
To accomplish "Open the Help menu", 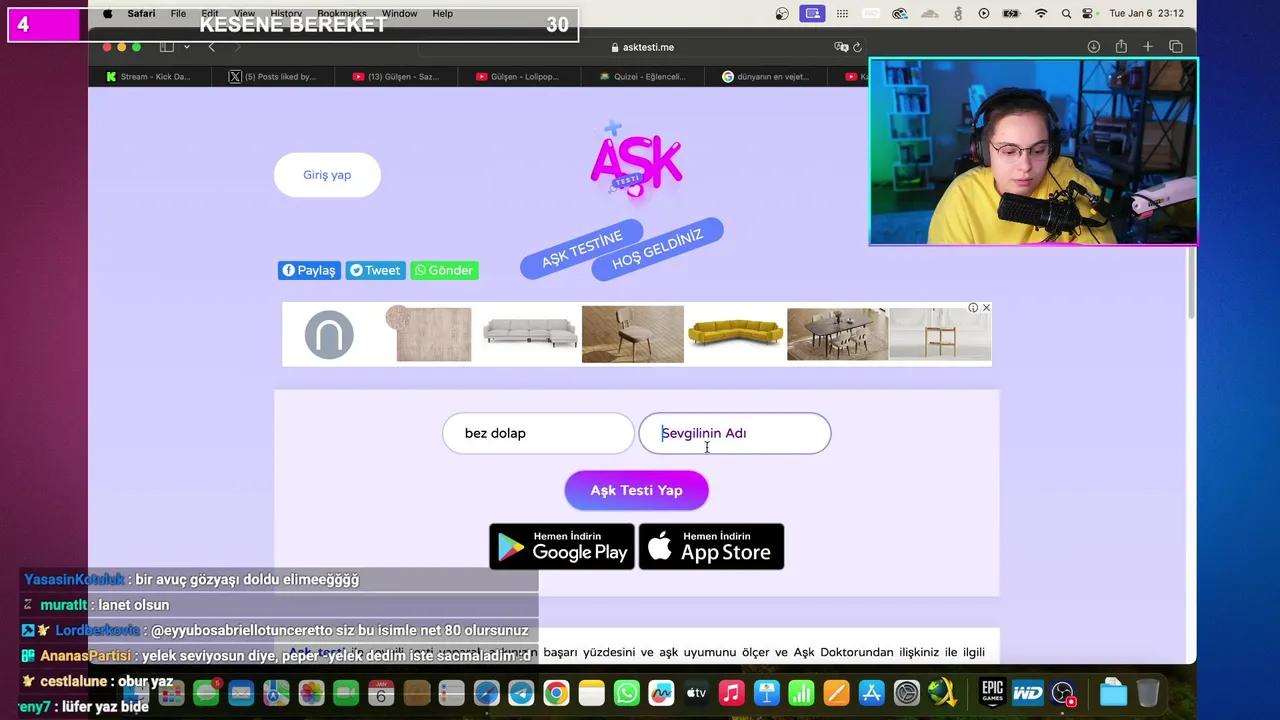I will pyautogui.click(x=442, y=13).
